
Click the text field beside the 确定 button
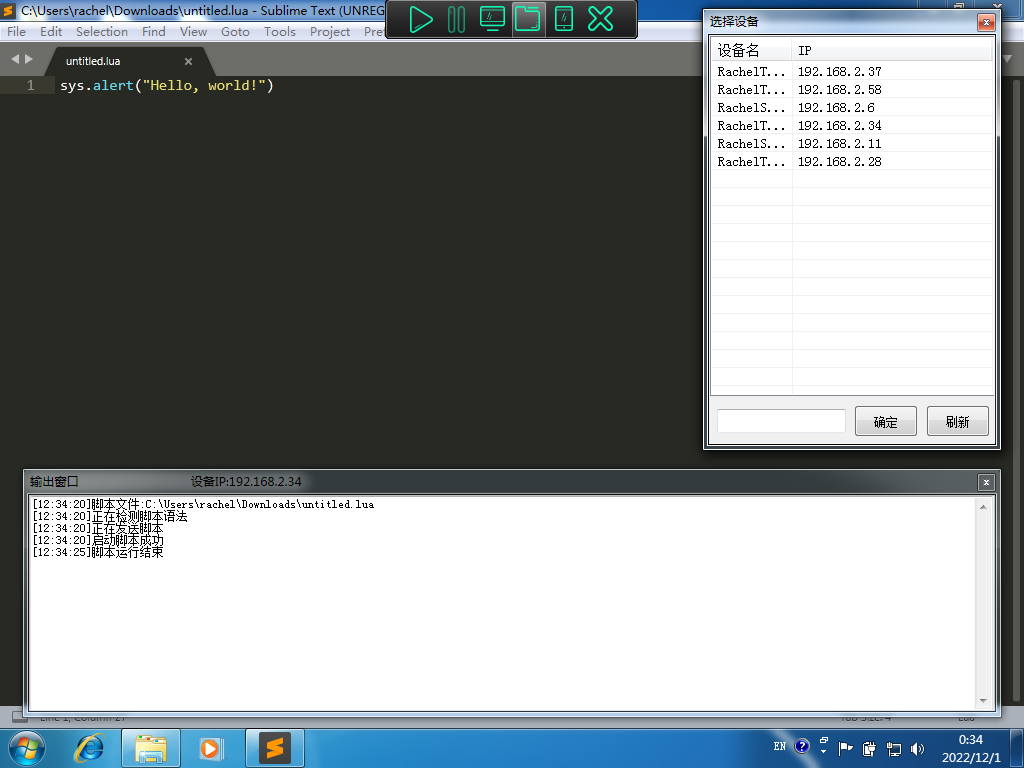[781, 421]
